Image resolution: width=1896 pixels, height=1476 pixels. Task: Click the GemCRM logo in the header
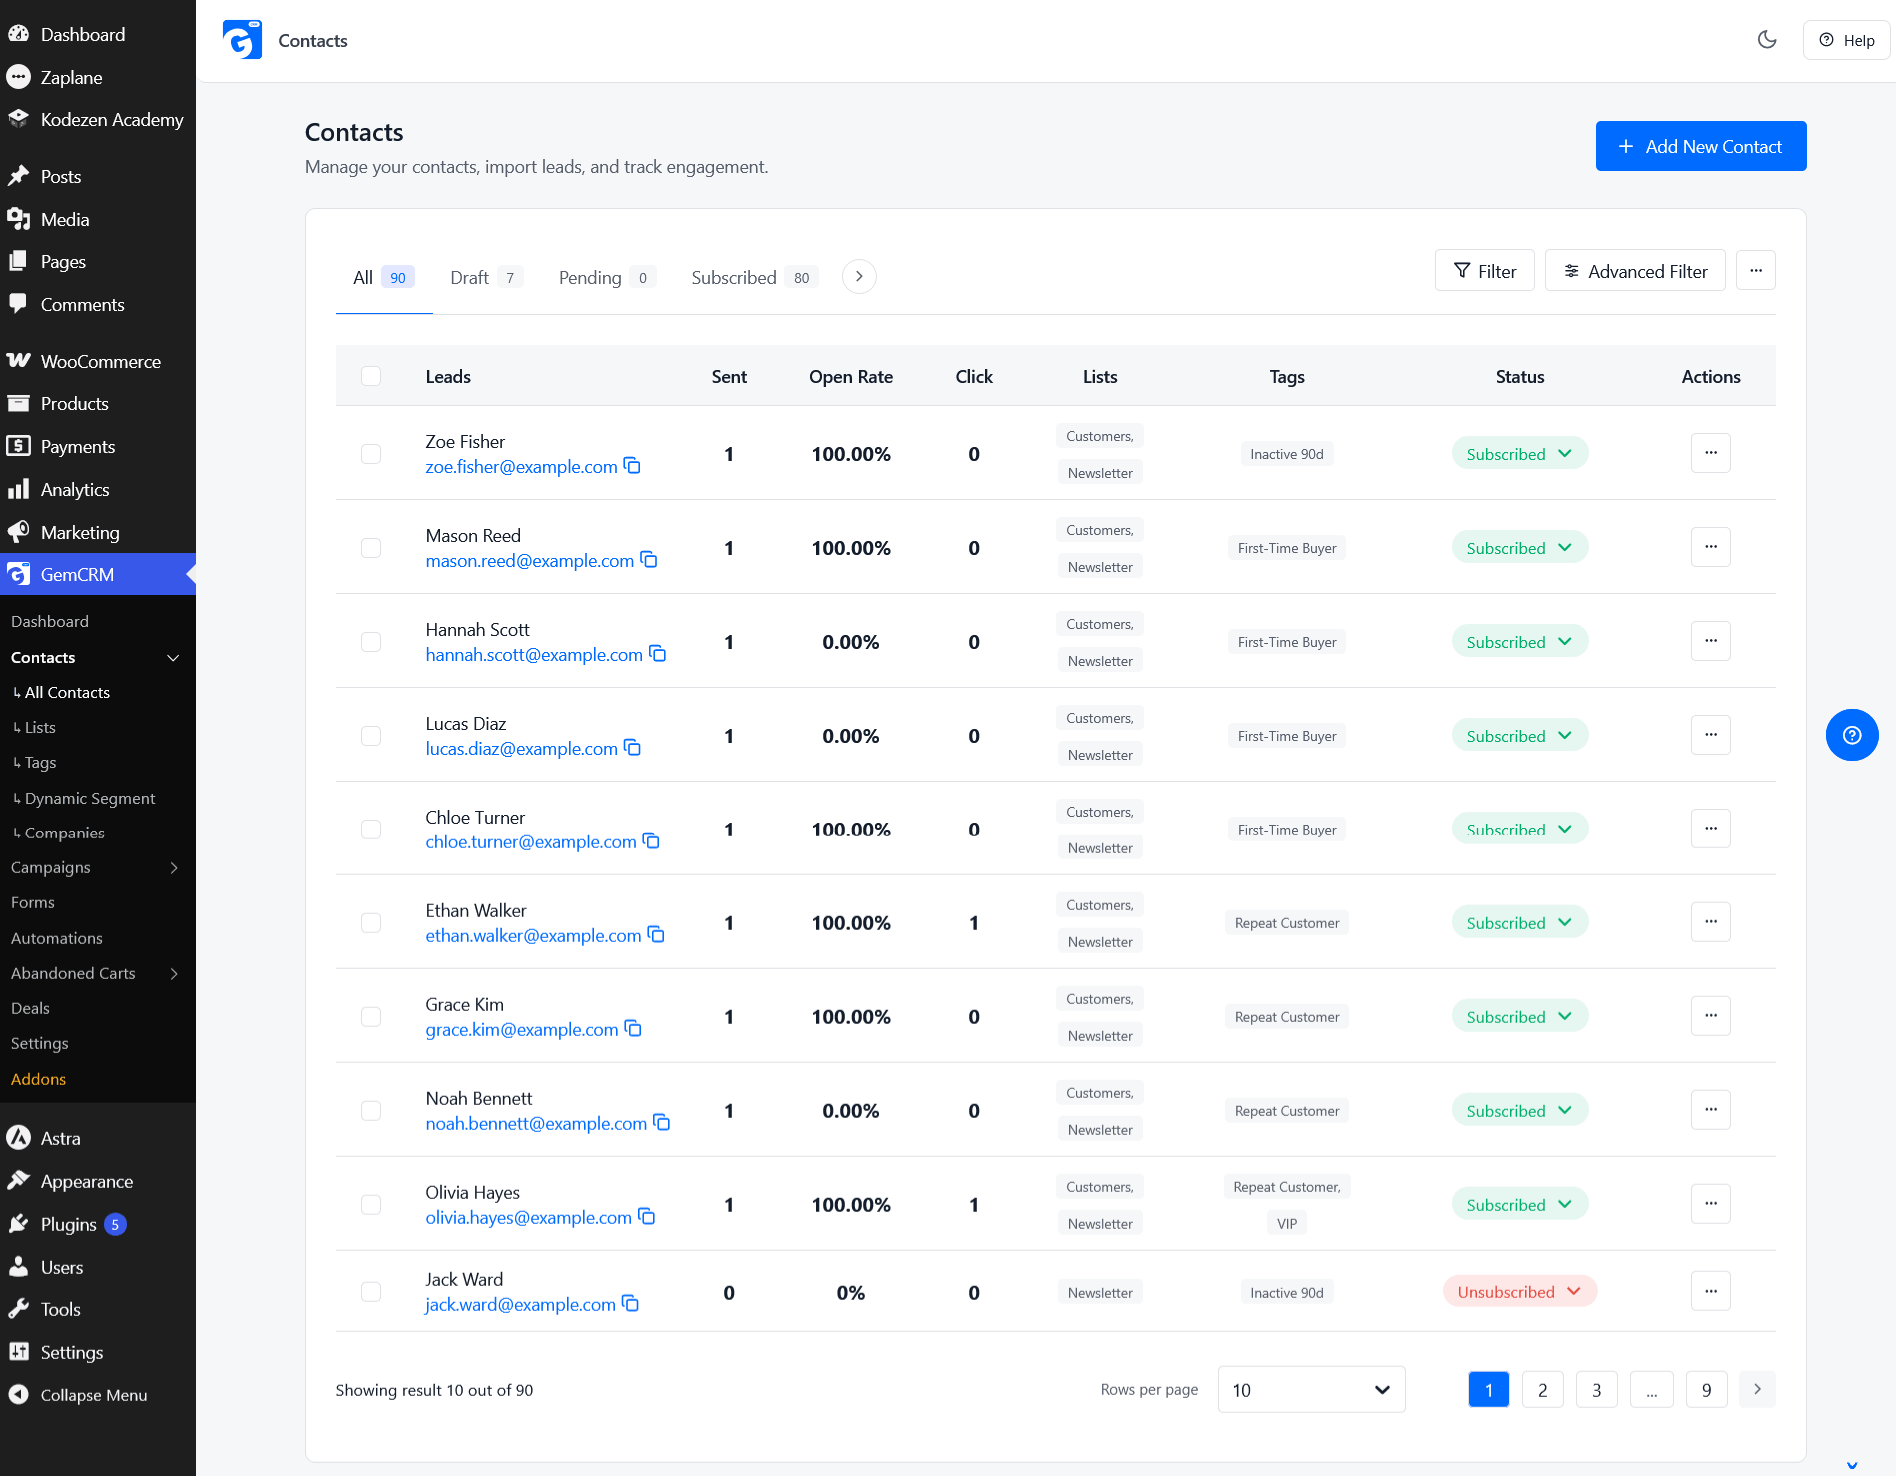click(x=242, y=40)
